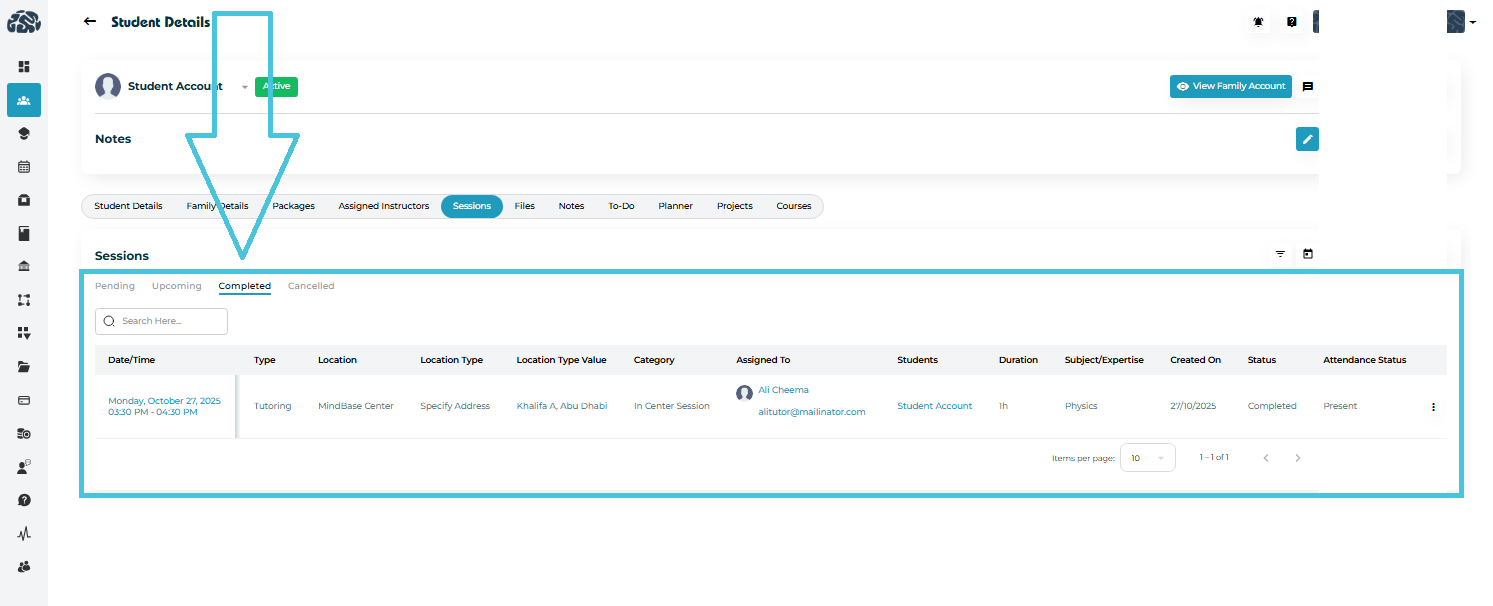Open the help question mark icon in header
Screen dimensions: 1493x606
(1291, 22)
